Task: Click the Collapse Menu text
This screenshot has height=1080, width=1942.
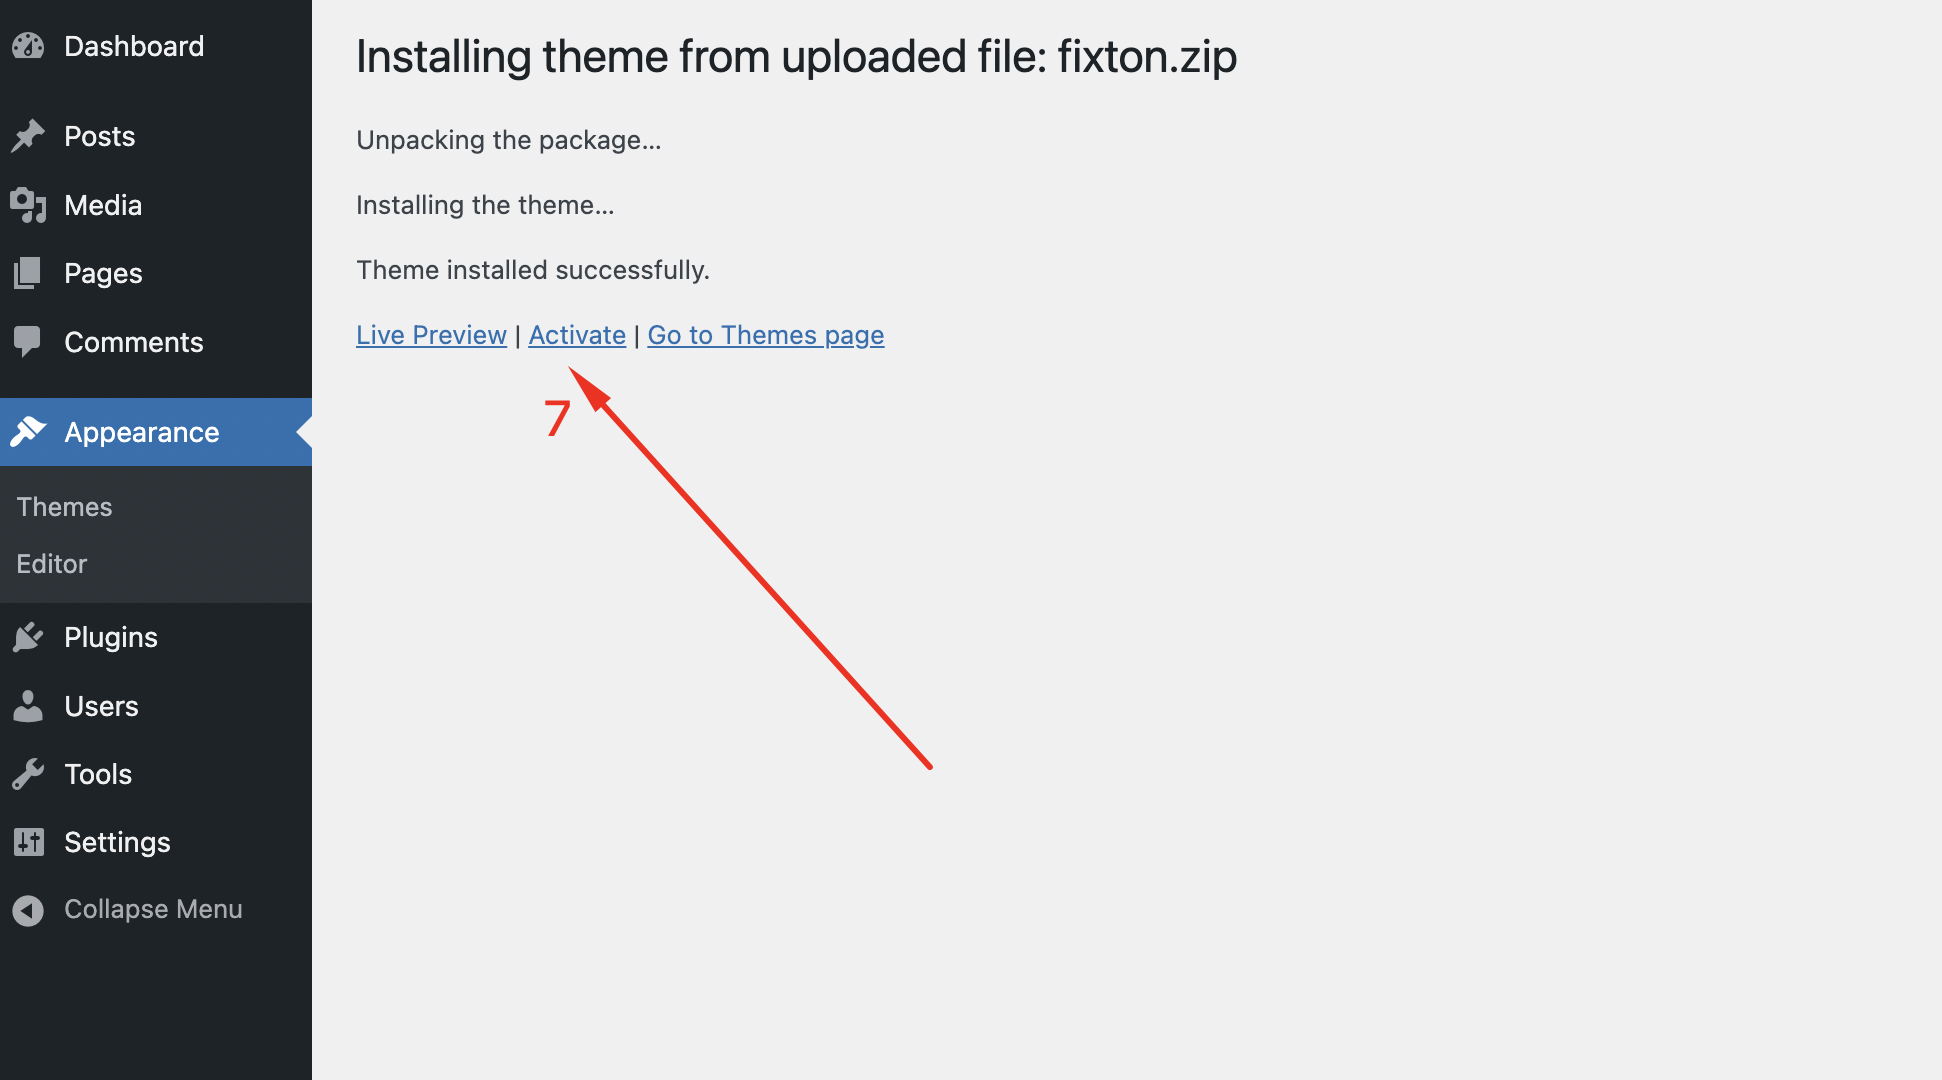Action: pyautogui.click(x=153, y=909)
